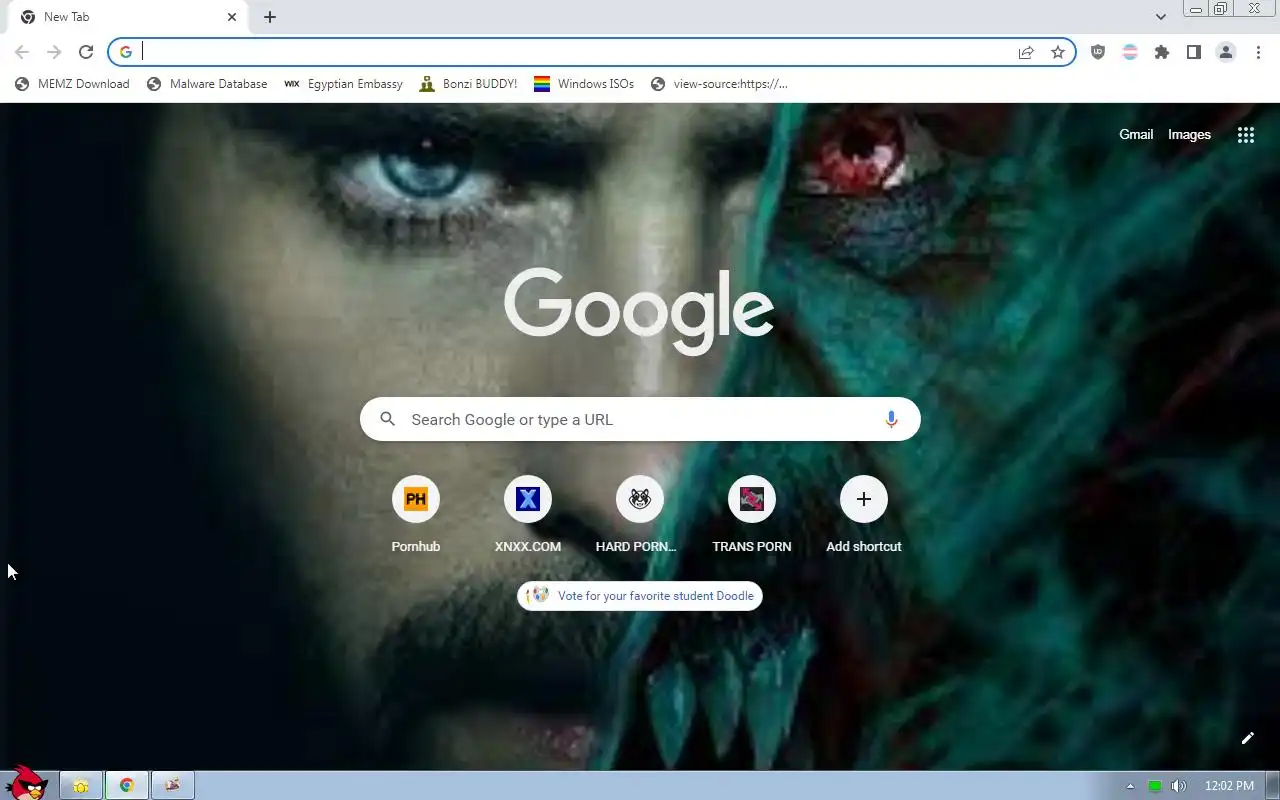Click the 12:02 PM taskbar clock
The height and width of the screenshot is (800, 1280).
pos(1230,786)
